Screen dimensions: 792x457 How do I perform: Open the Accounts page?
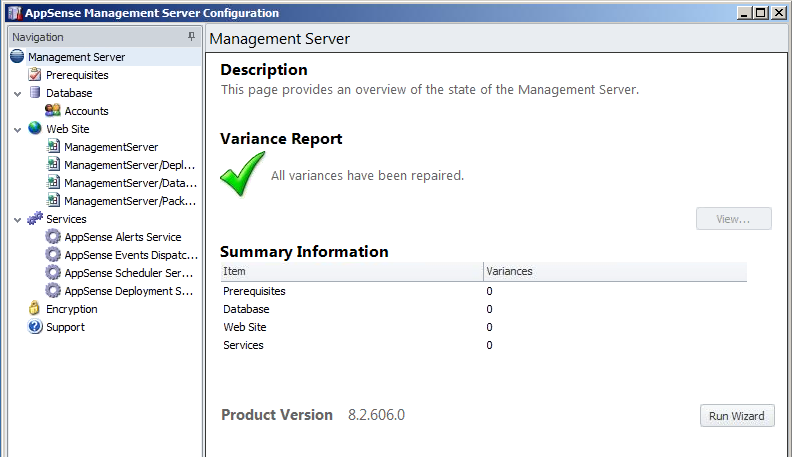point(86,111)
